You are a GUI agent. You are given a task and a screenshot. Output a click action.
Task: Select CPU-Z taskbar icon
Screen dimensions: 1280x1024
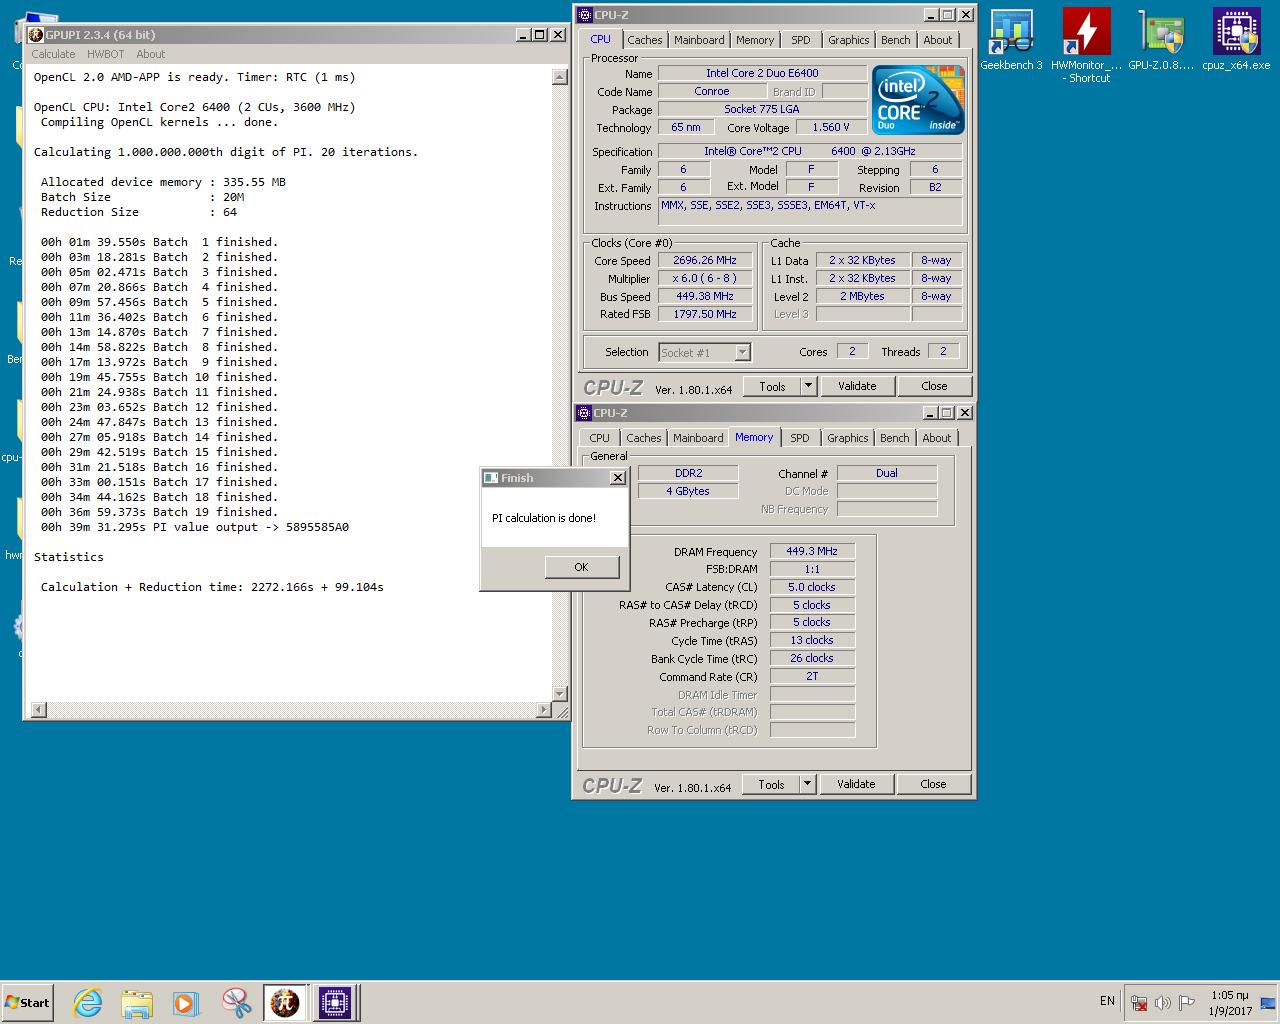(x=335, y=1003)
